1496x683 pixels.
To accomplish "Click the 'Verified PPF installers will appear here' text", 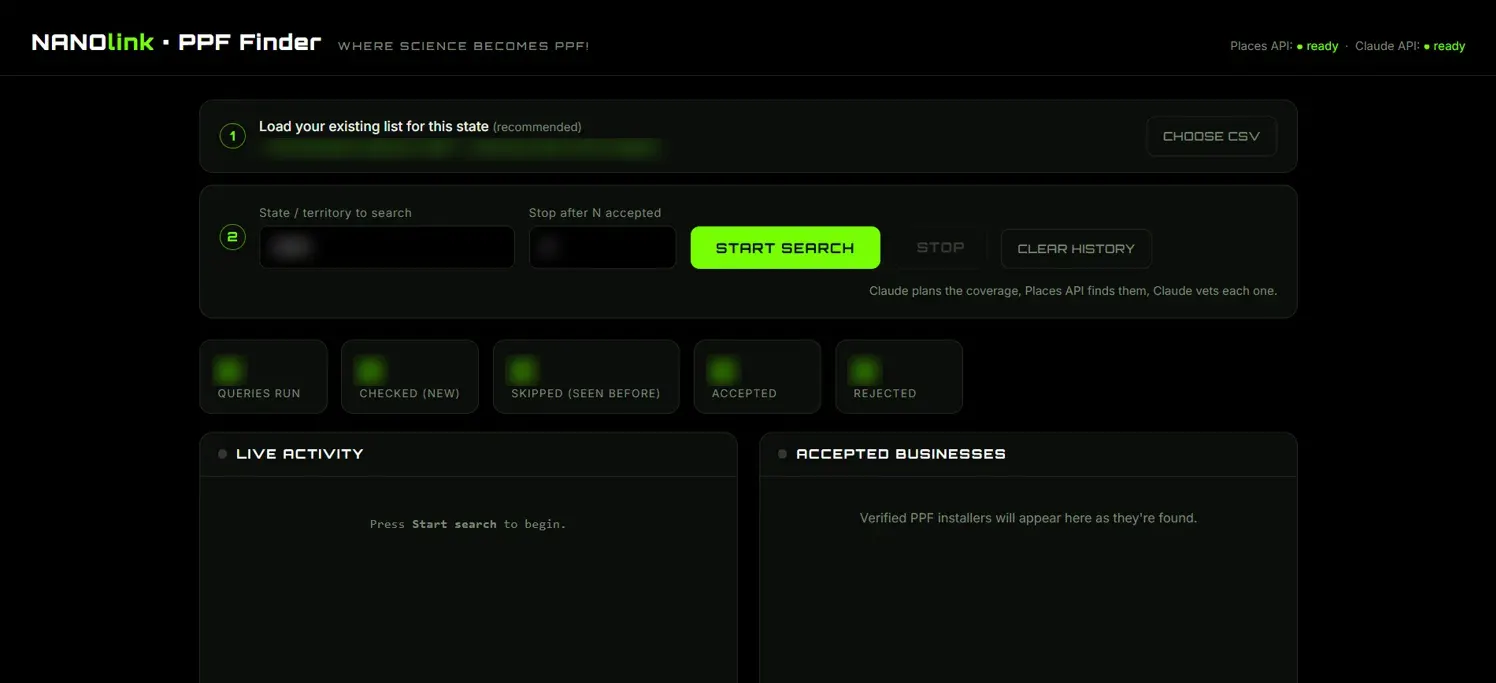I will coord(1028,518).
